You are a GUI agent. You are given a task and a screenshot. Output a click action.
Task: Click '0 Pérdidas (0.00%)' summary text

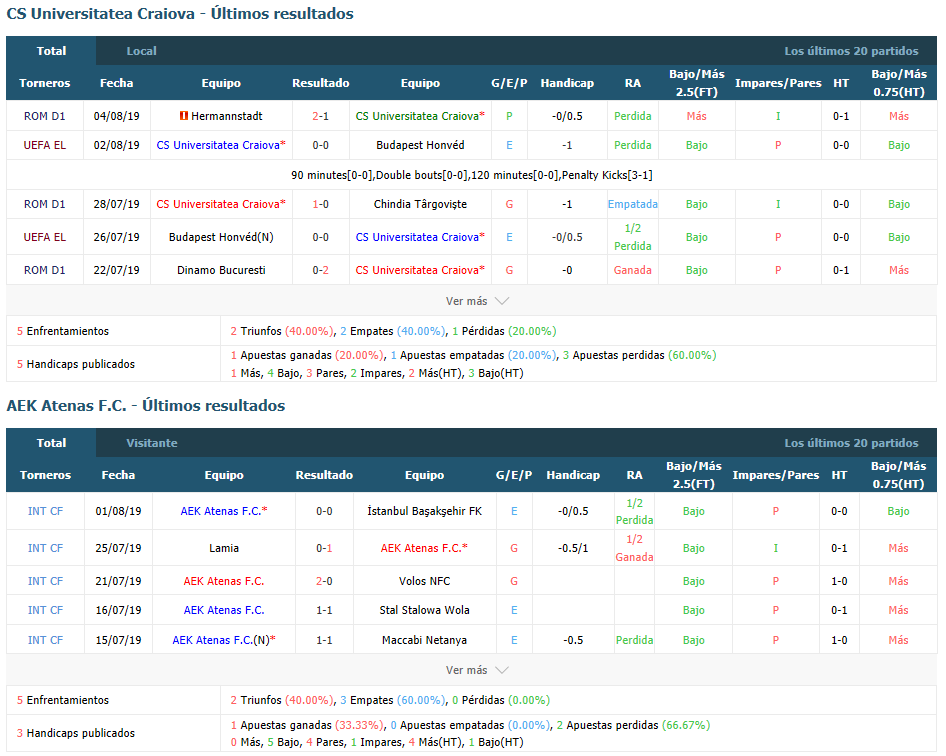click(501, 700)
